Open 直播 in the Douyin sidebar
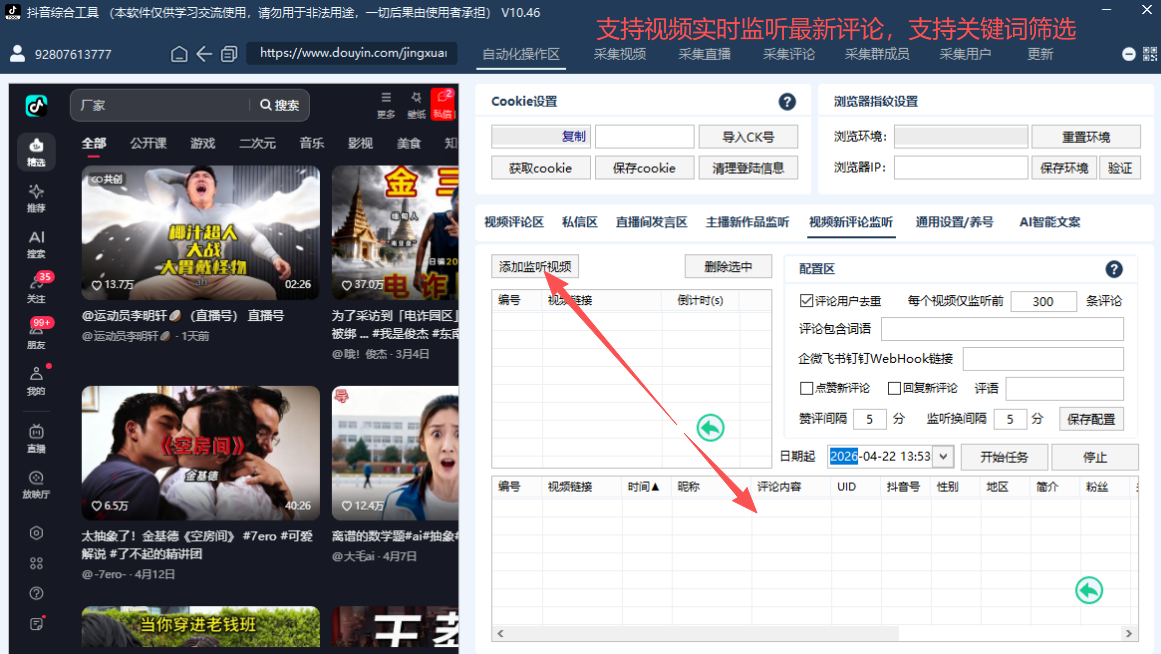1161x654 pixels. click(36, 438)
